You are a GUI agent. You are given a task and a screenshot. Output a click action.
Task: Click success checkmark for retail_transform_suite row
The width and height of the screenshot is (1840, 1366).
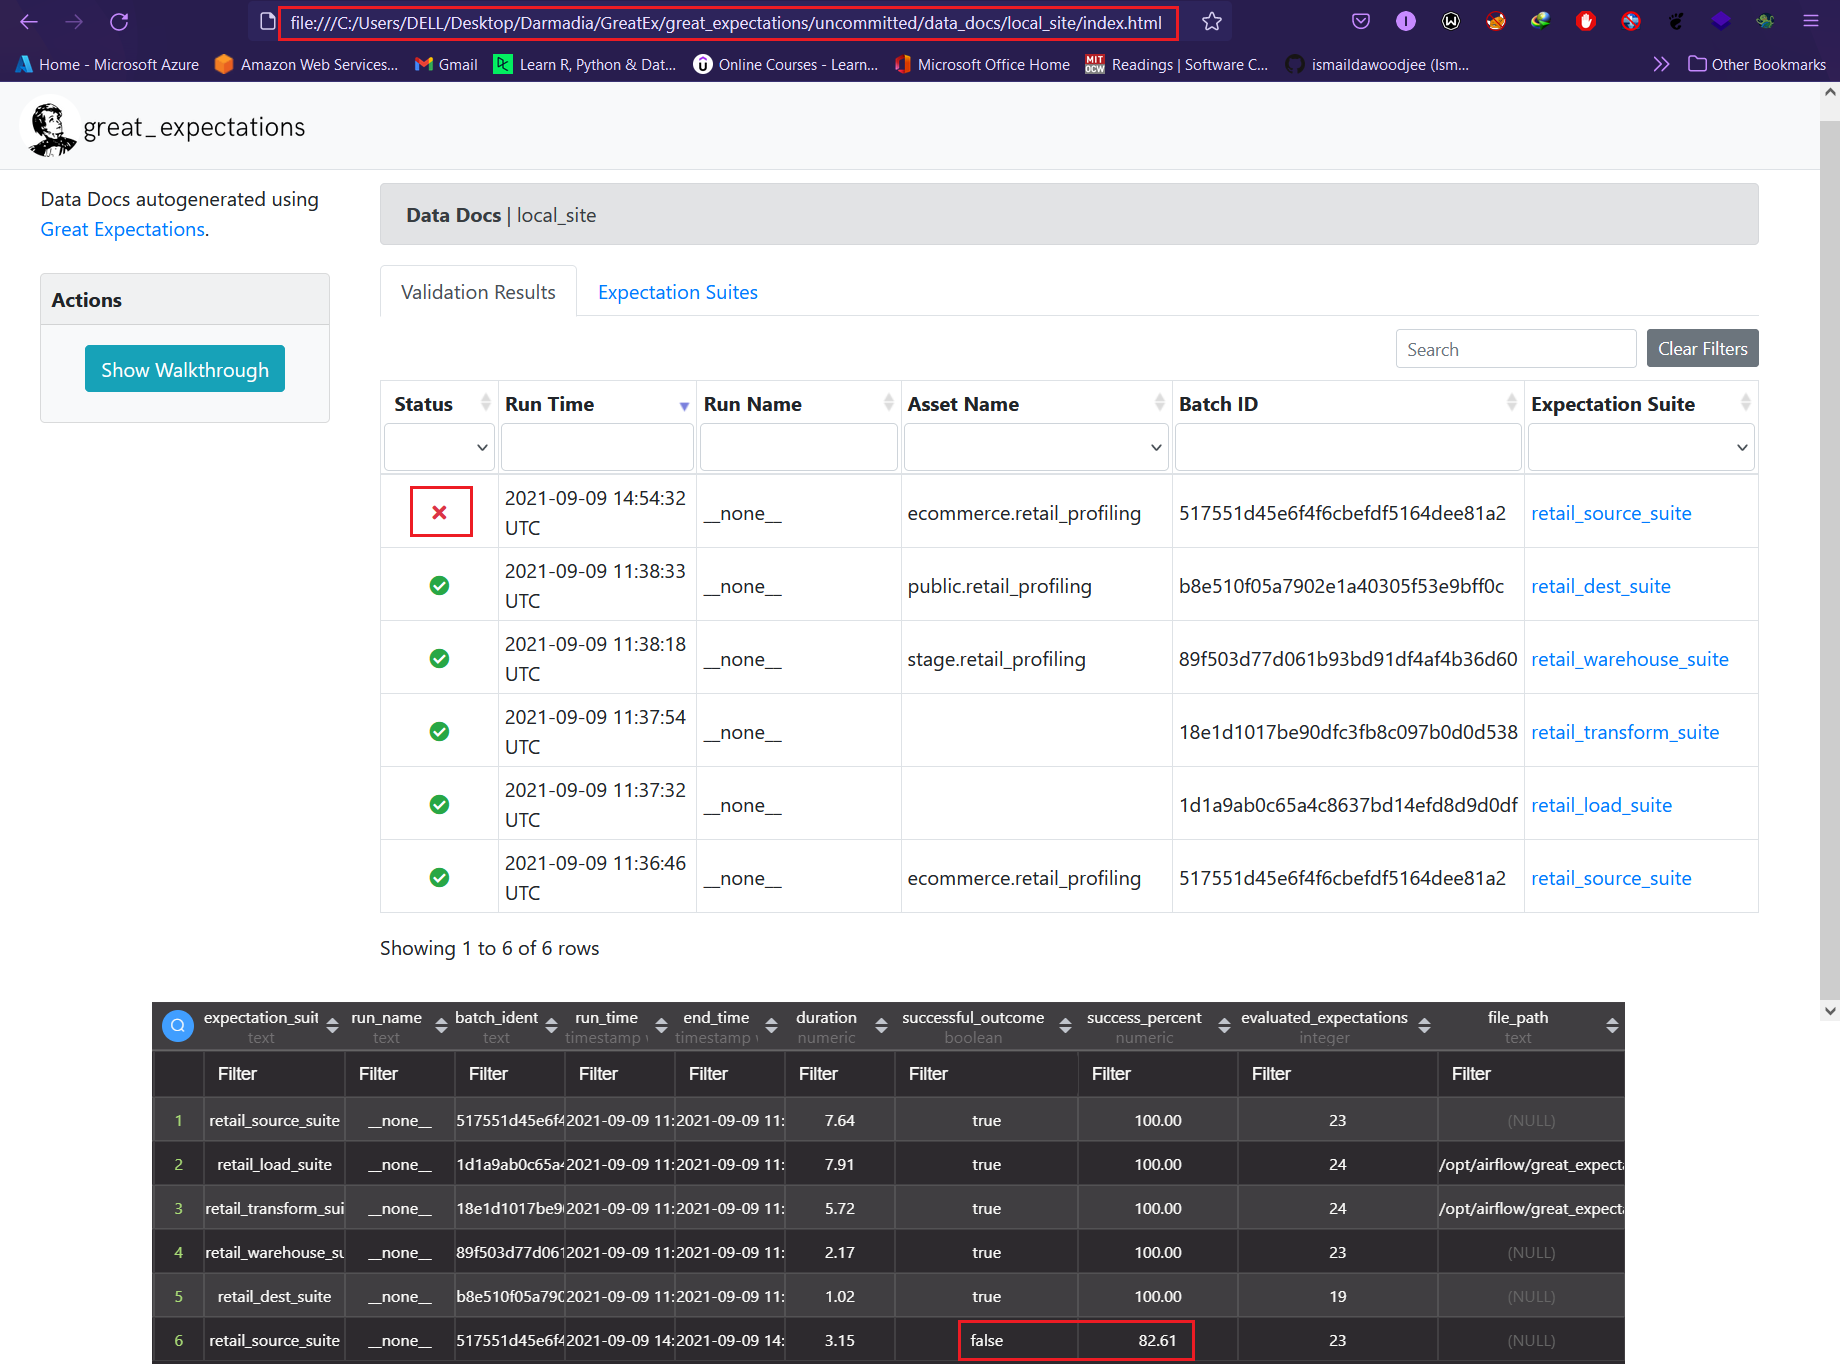click(439, 731)
